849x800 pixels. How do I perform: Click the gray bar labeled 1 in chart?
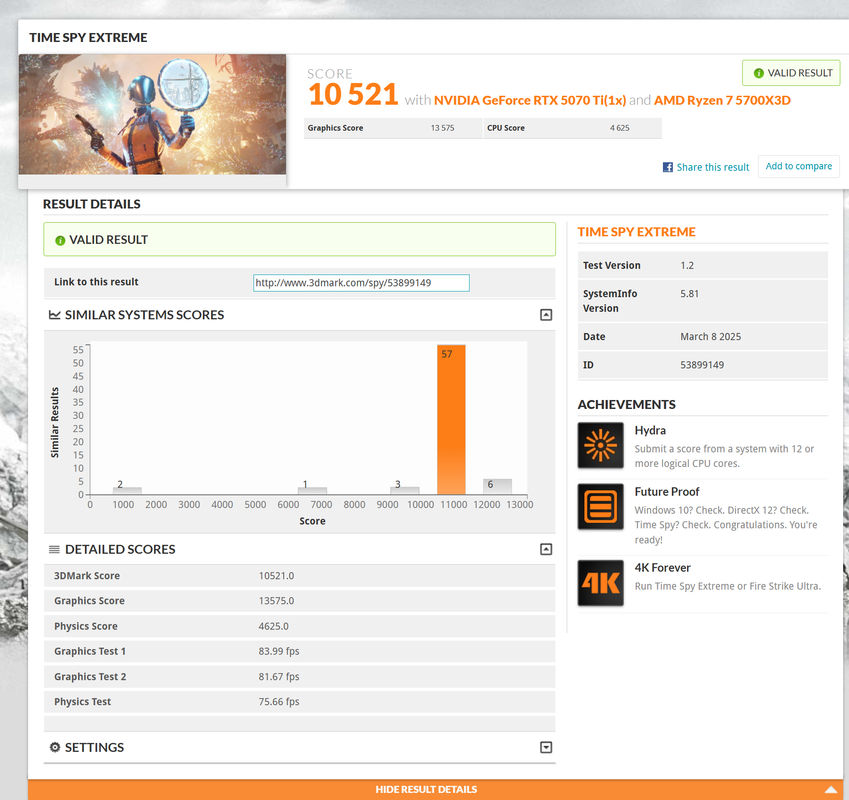tap(312, 491)
